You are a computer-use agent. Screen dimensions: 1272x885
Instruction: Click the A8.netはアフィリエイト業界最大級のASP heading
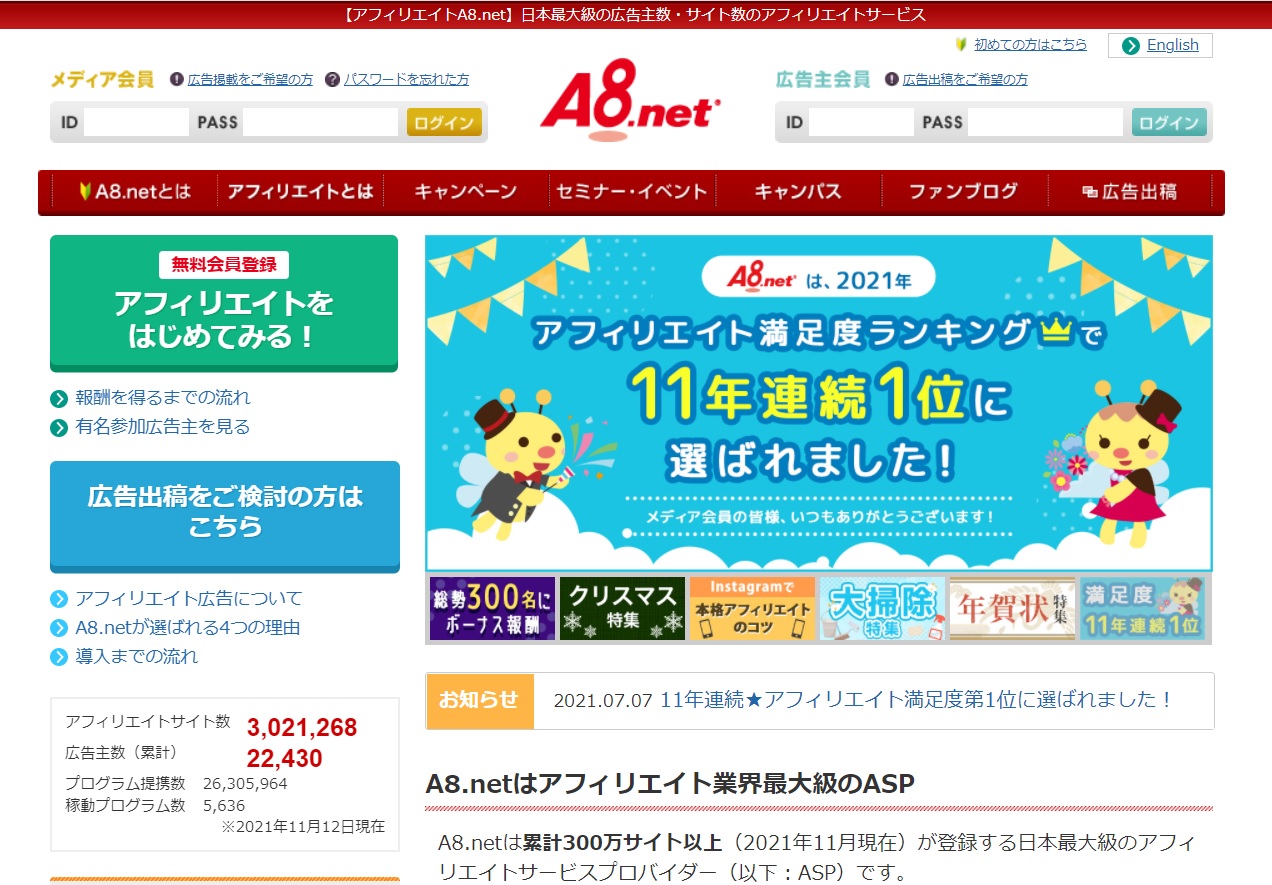[670, 783]
